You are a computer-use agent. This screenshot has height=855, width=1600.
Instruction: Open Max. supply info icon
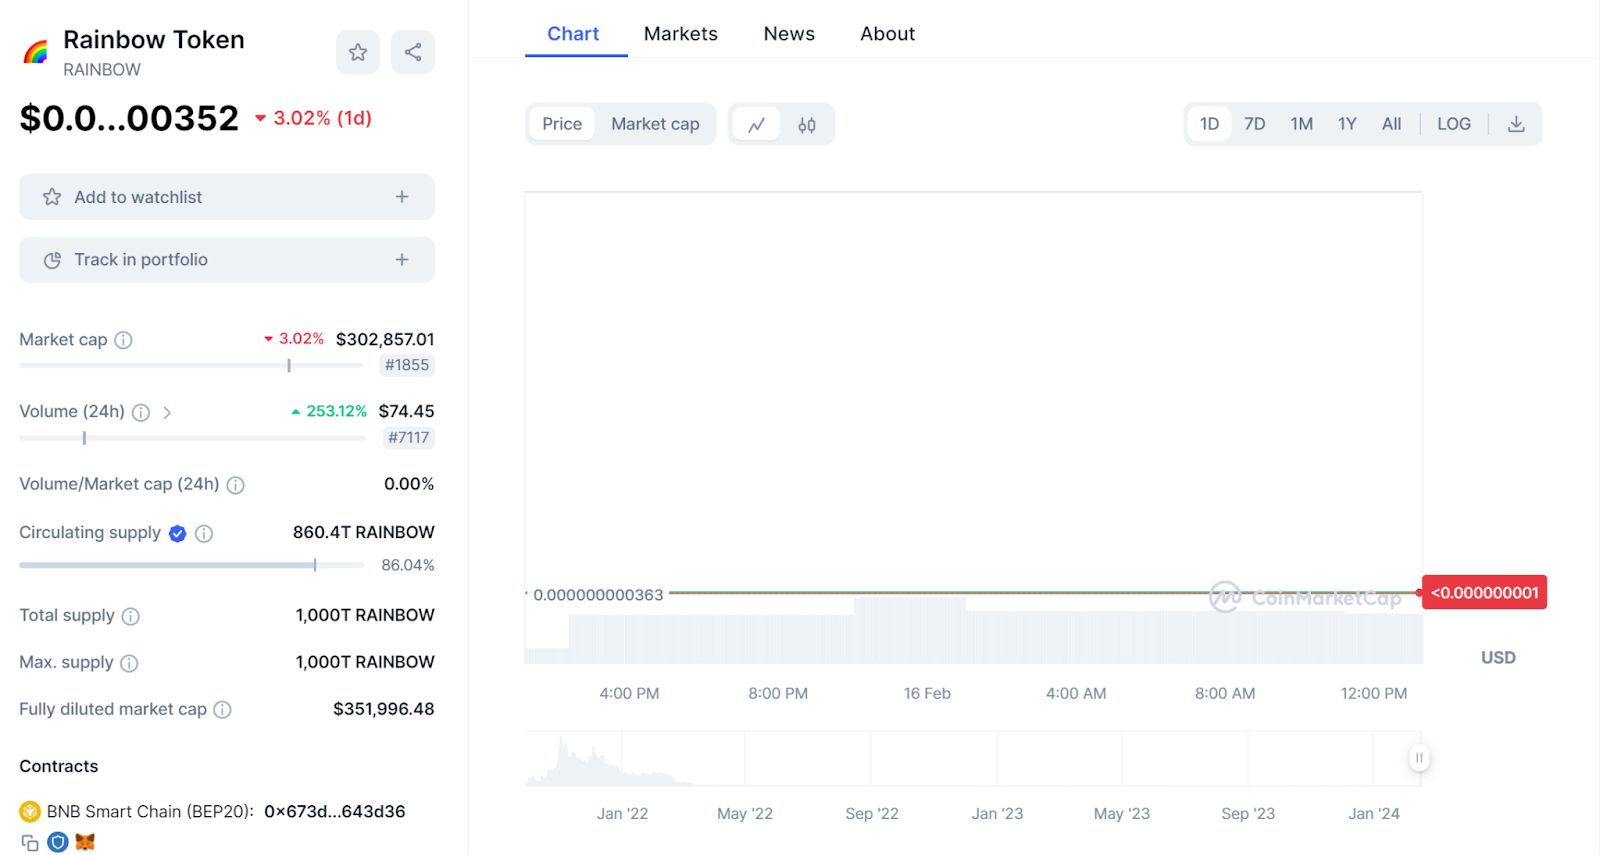(129, 663)
